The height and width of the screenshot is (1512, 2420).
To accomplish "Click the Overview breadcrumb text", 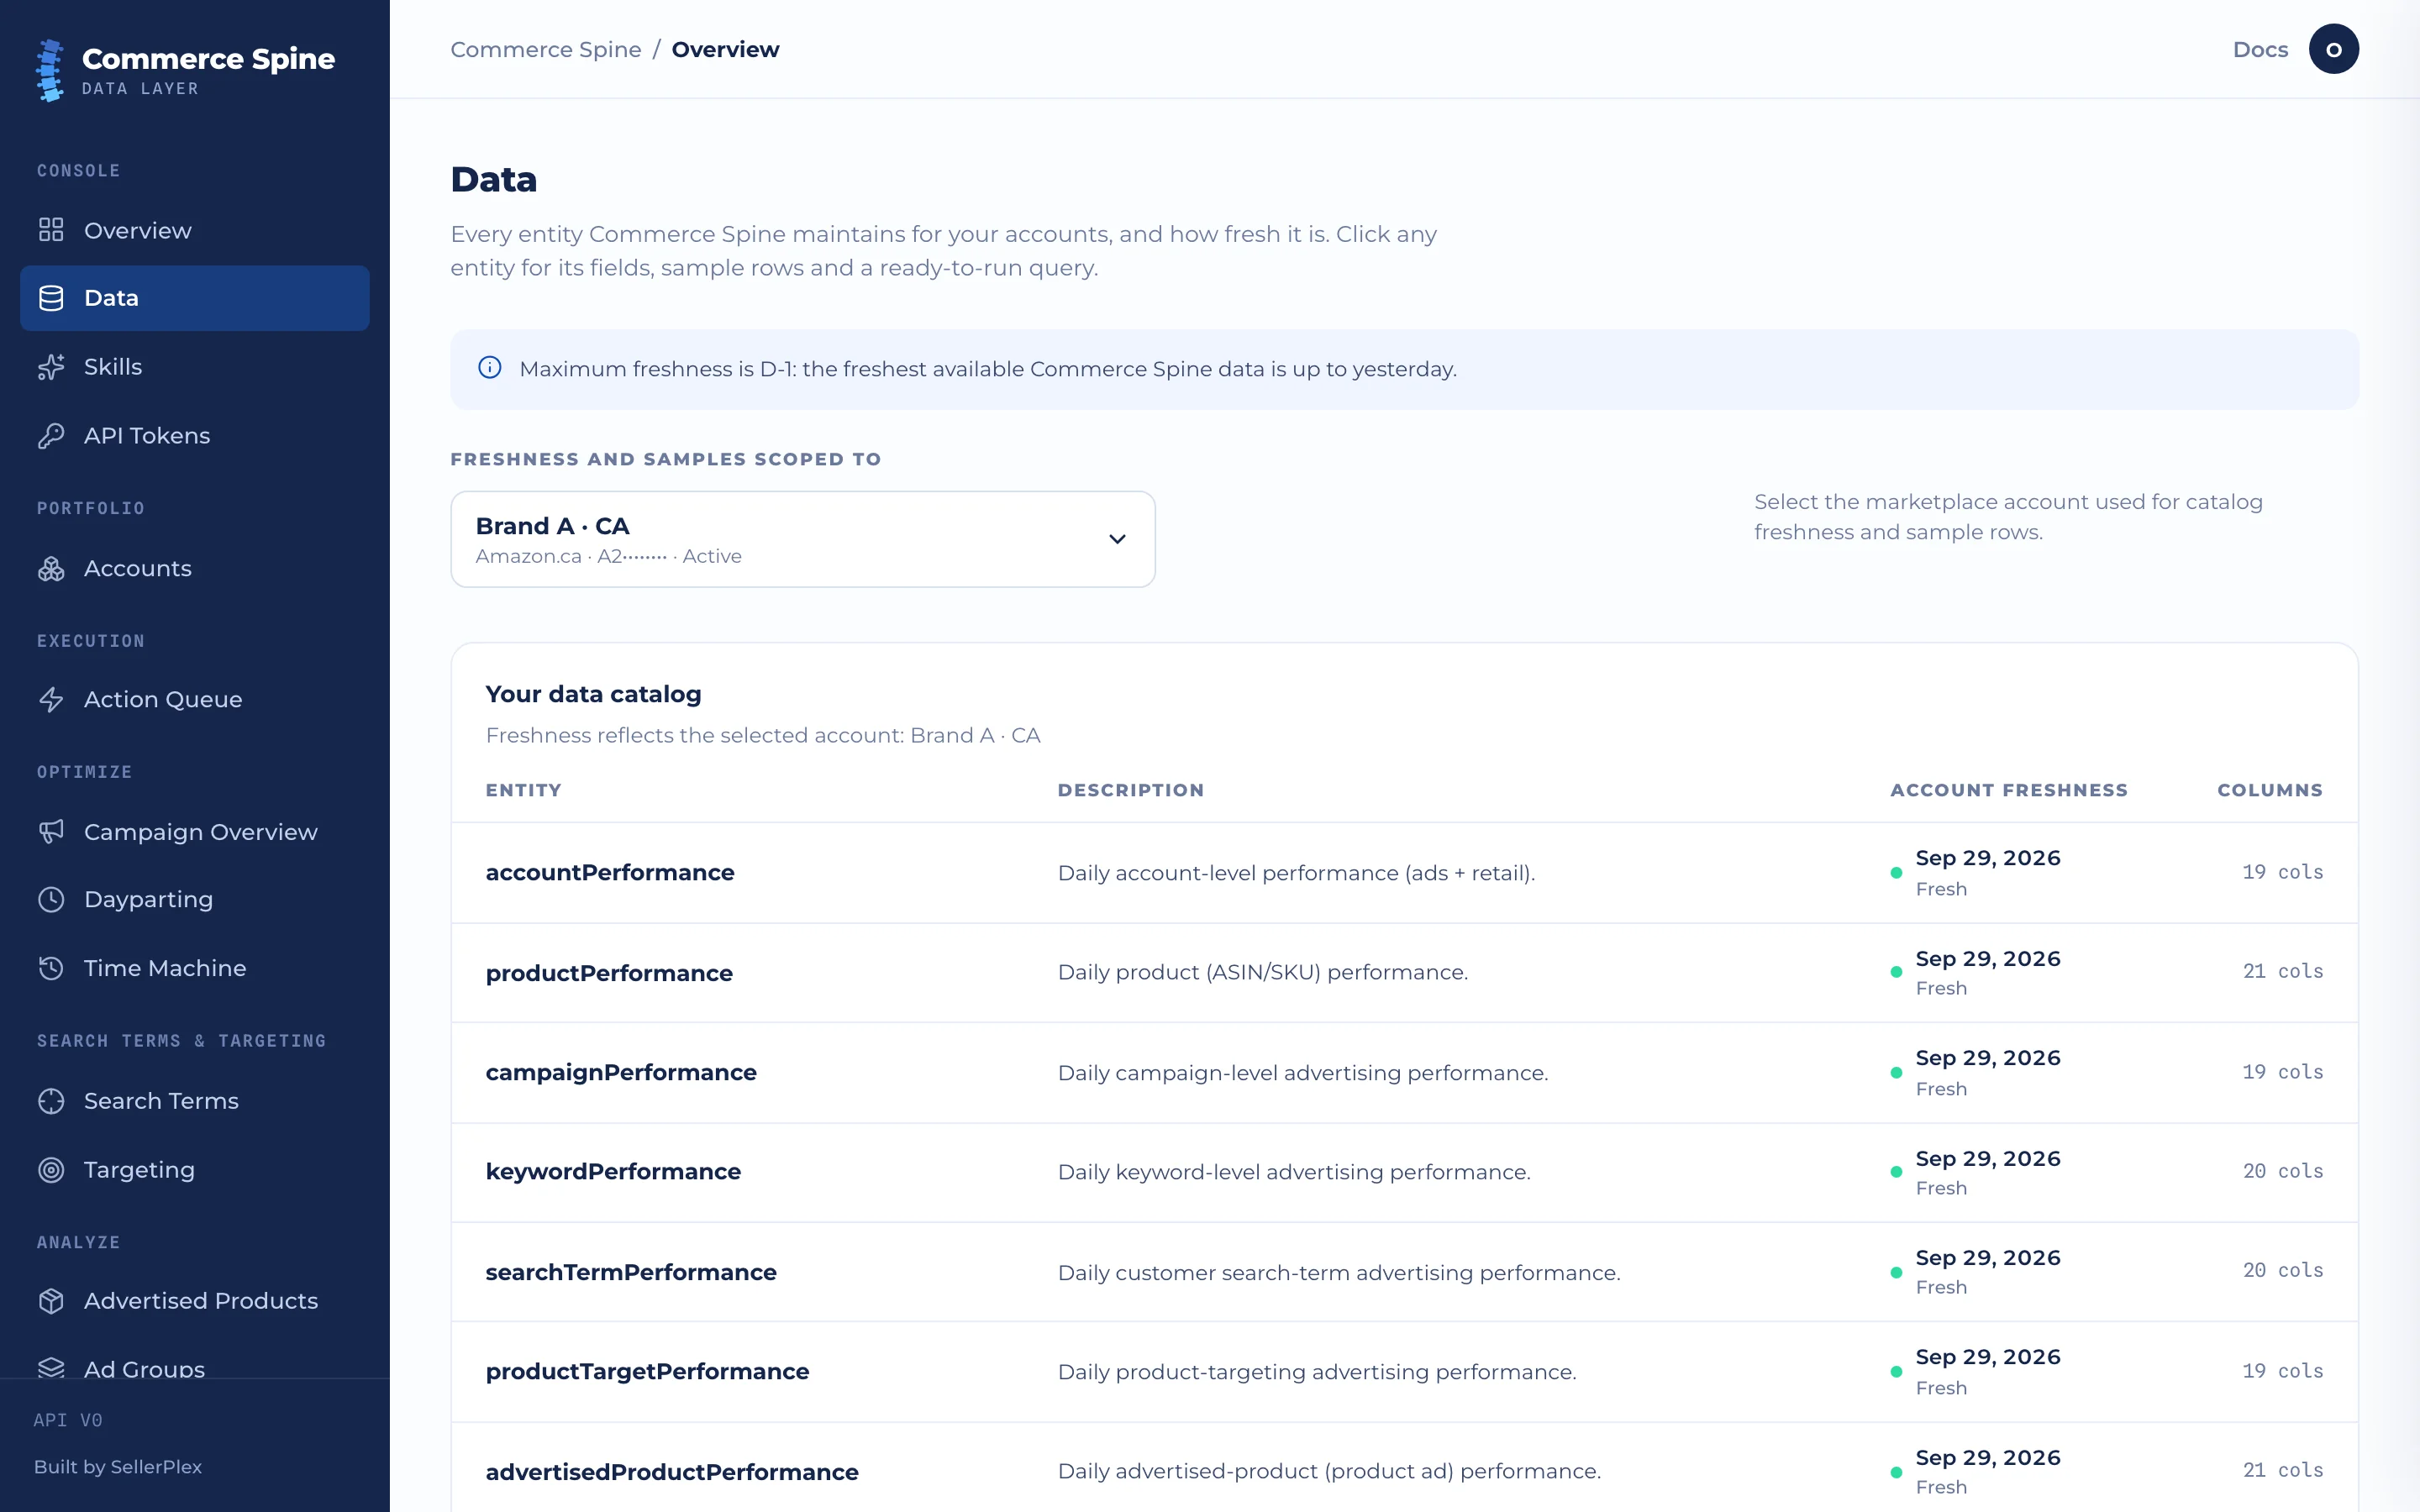I will (725, 49).
